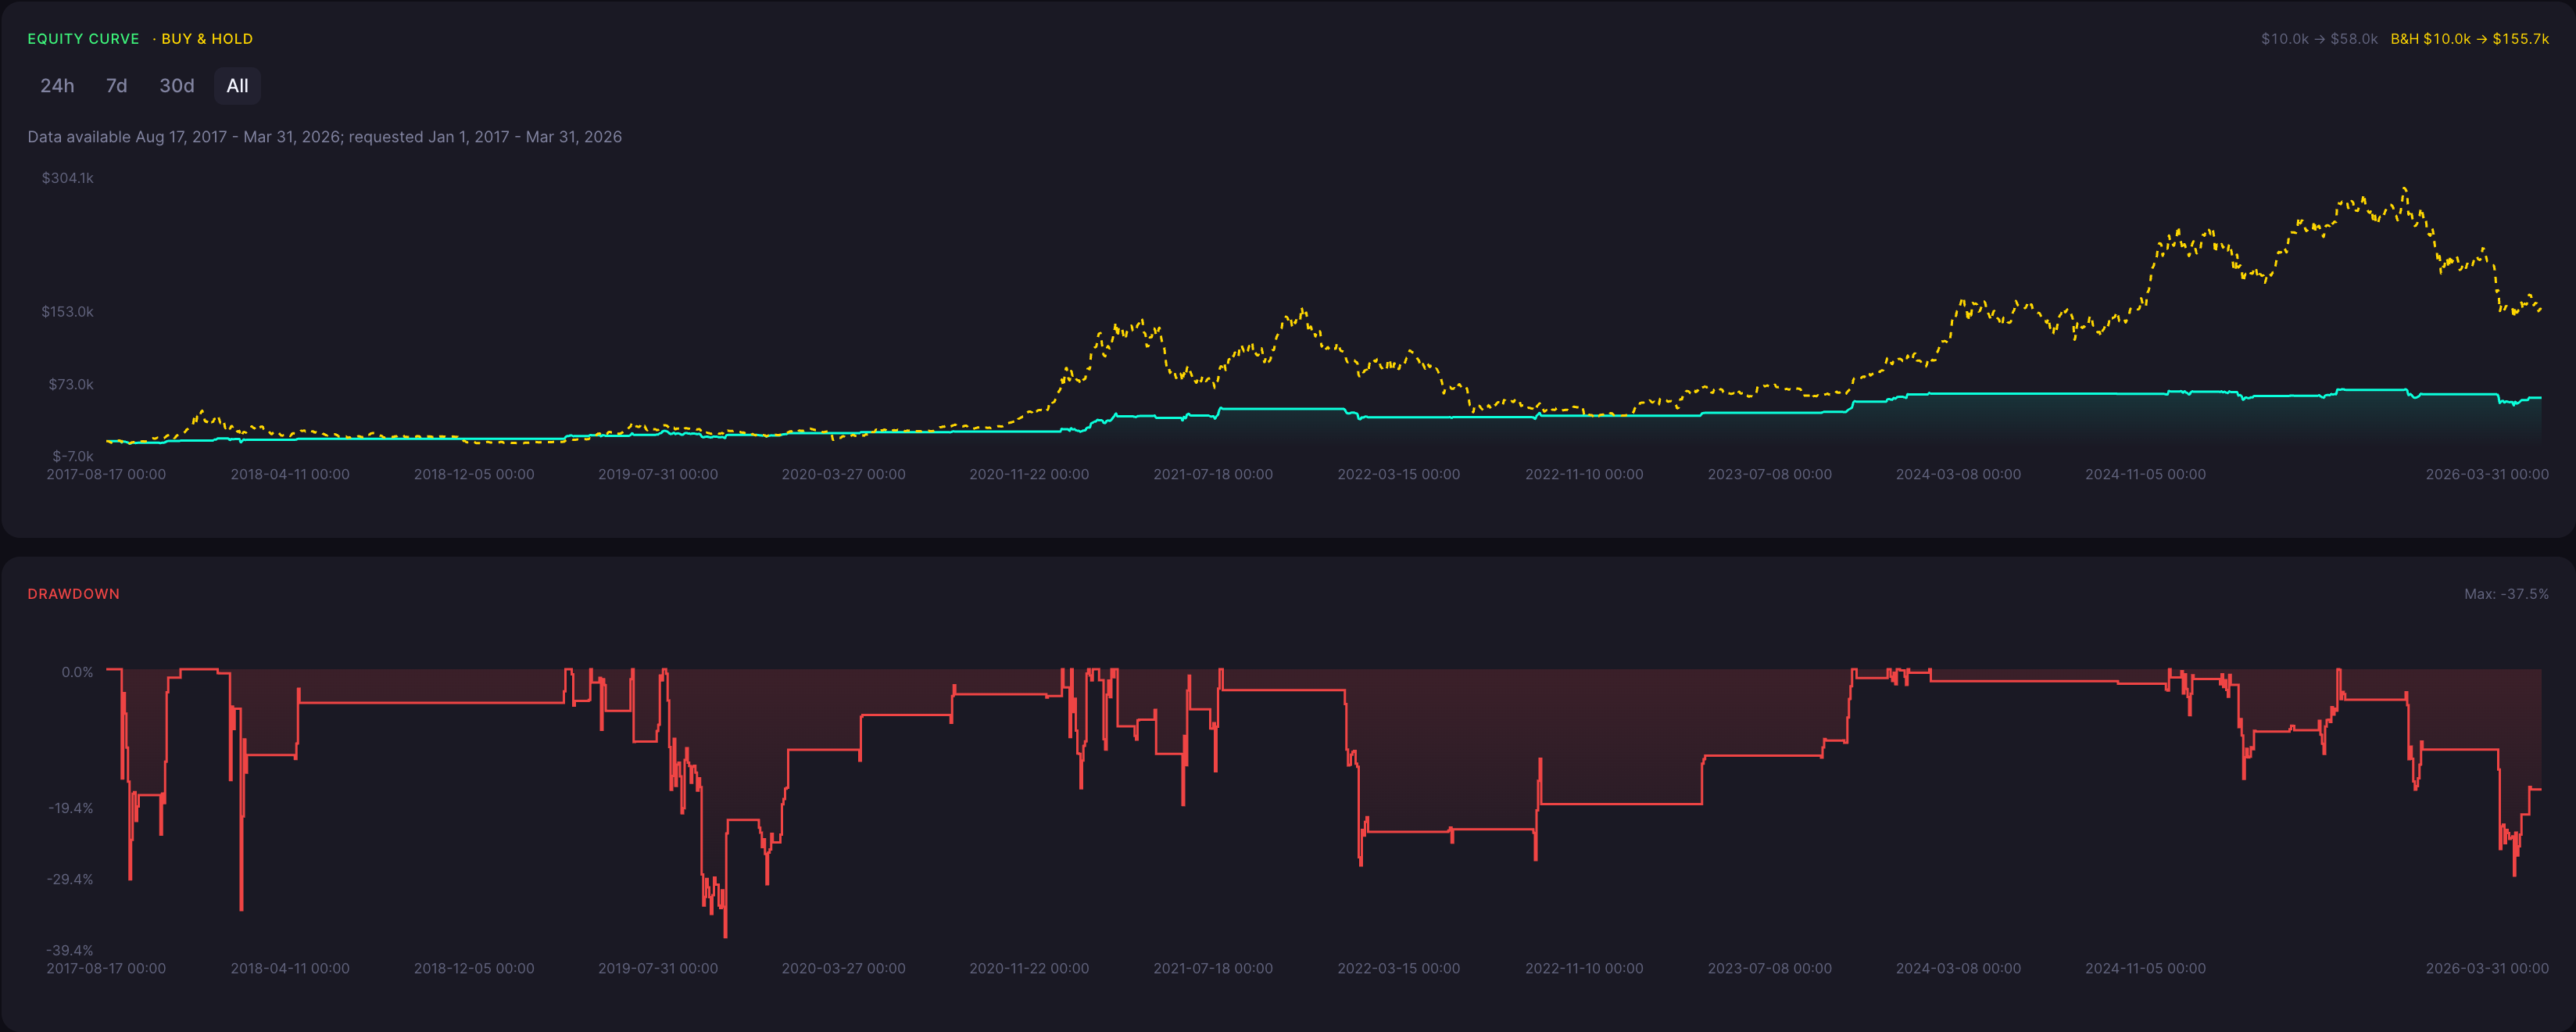Click equity chart date 2017-08-17 00:00
This screenshot has width=2576, height=1032.
pos(106,475)
